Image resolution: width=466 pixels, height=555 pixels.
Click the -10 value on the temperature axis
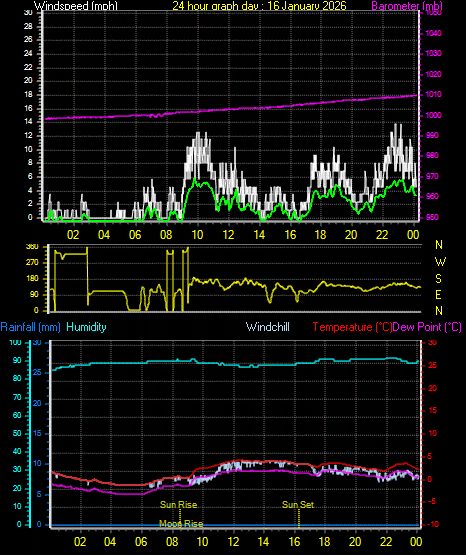pos(433,524)
